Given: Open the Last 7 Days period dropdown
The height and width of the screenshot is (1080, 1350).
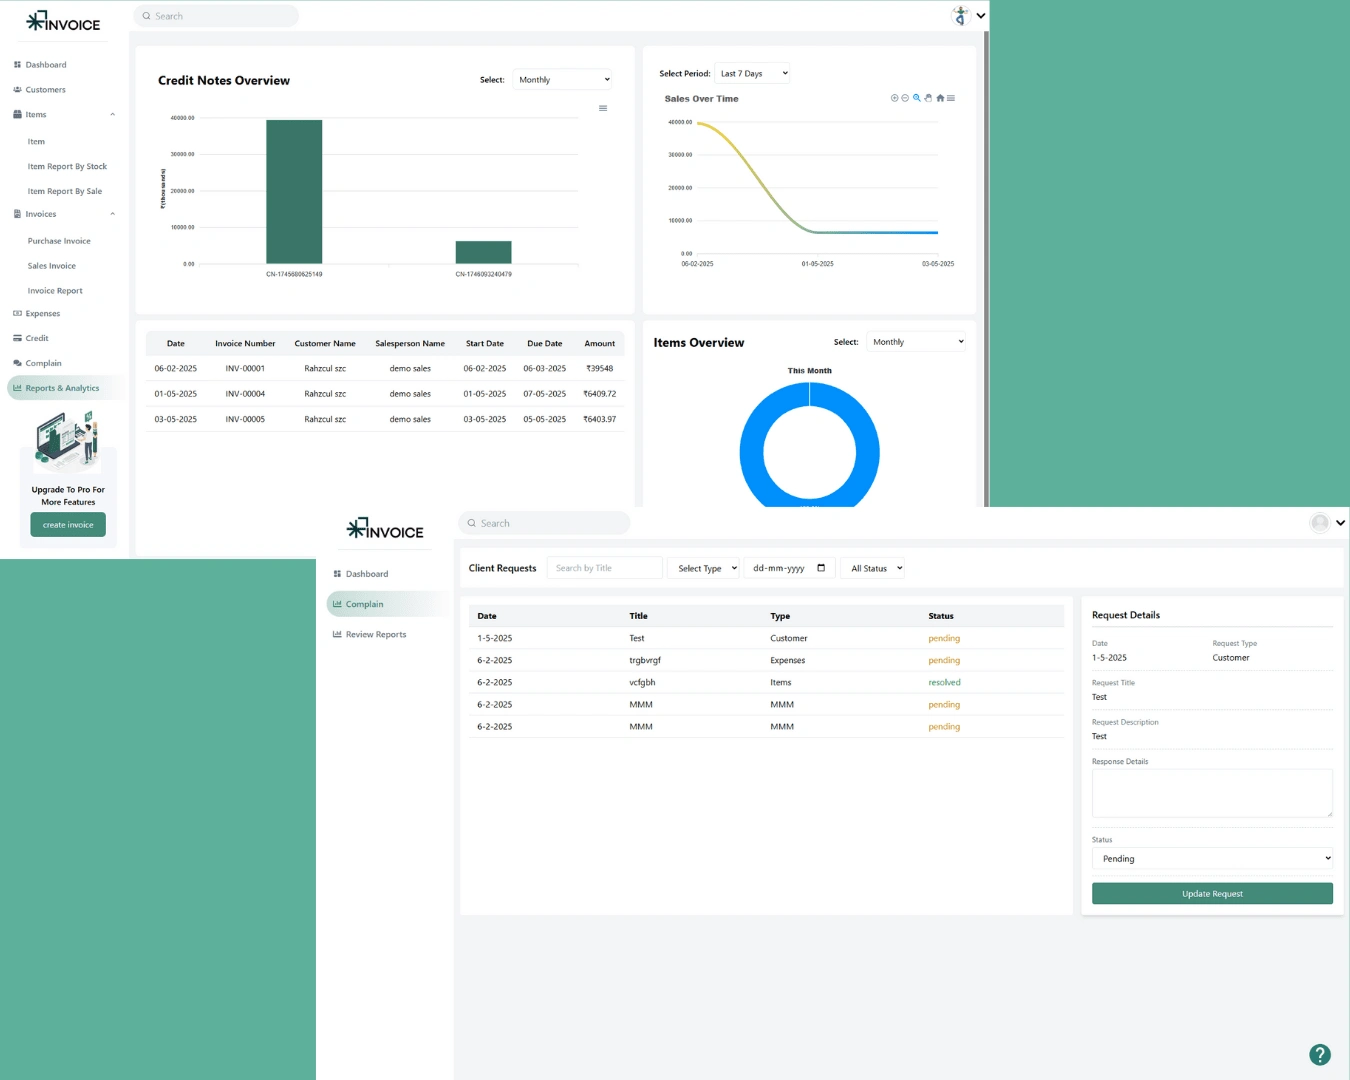Looking at the screenshot, I should pyautogui.click(x=753, y=73).
